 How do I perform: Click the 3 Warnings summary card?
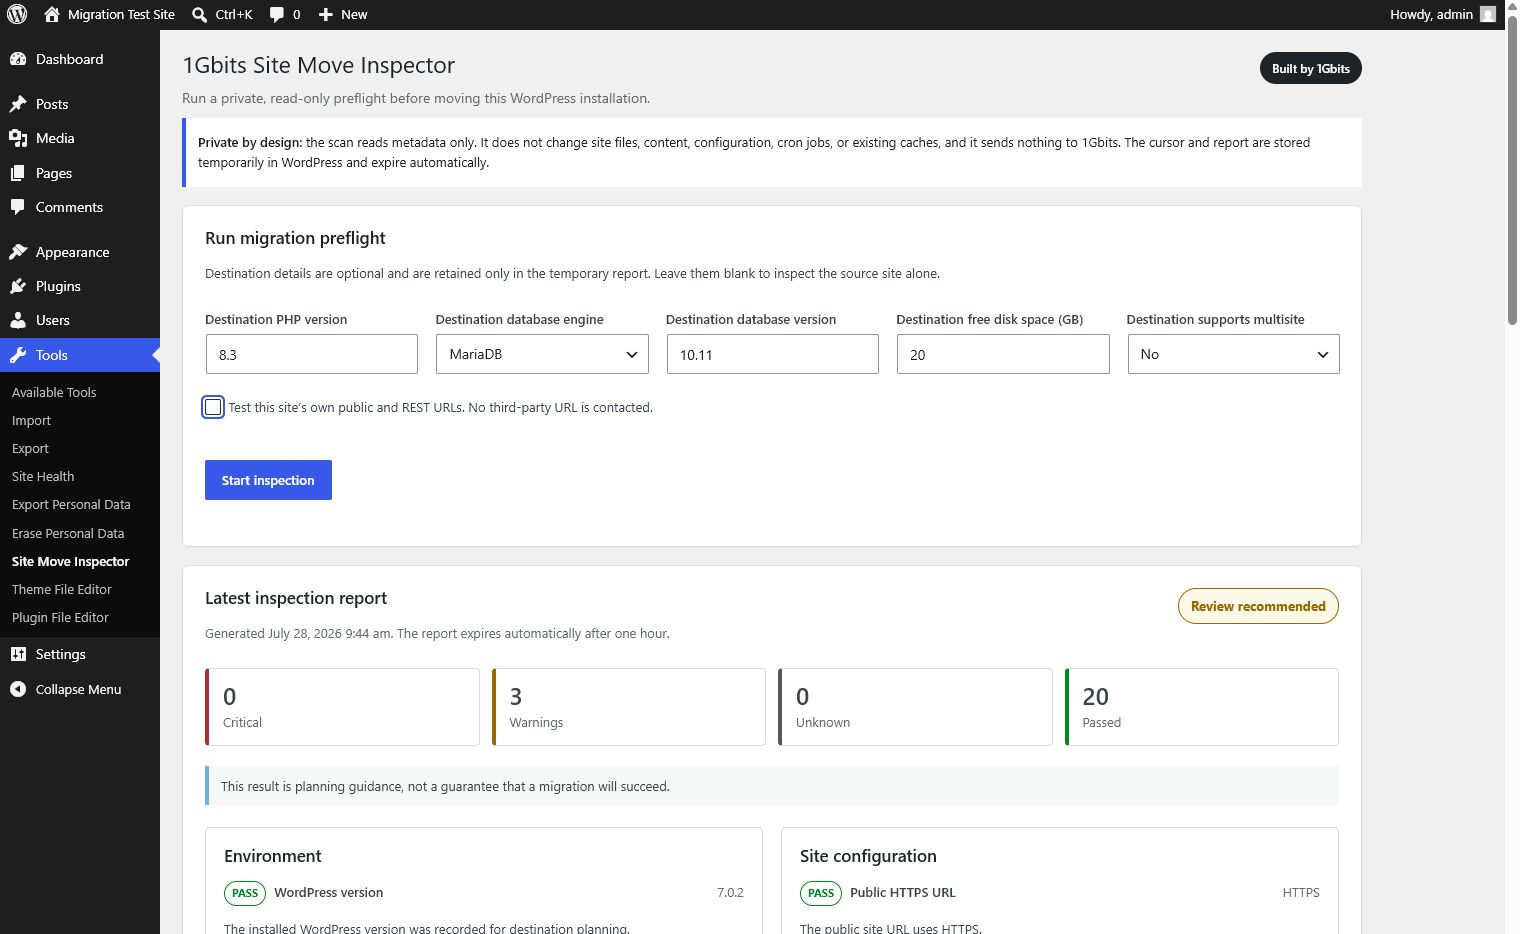(x=629, y=707)
